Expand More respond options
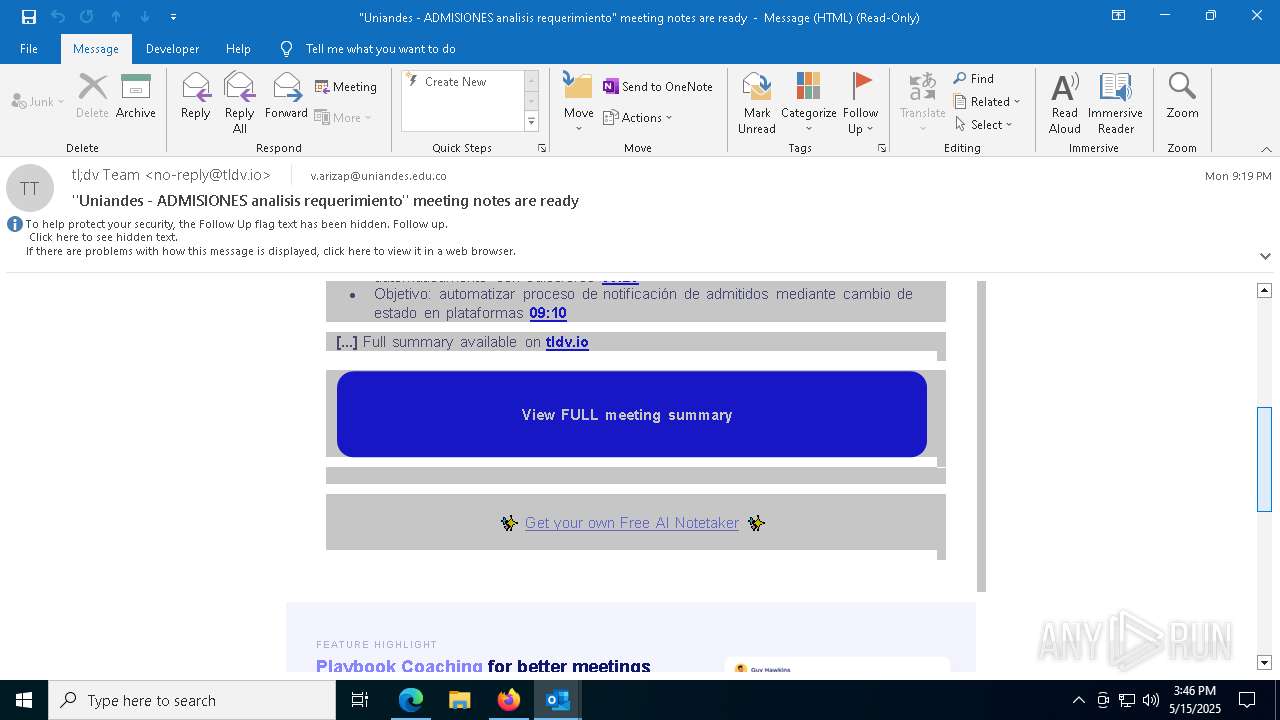Viewport: 1280px width, 720px height. 343,117
